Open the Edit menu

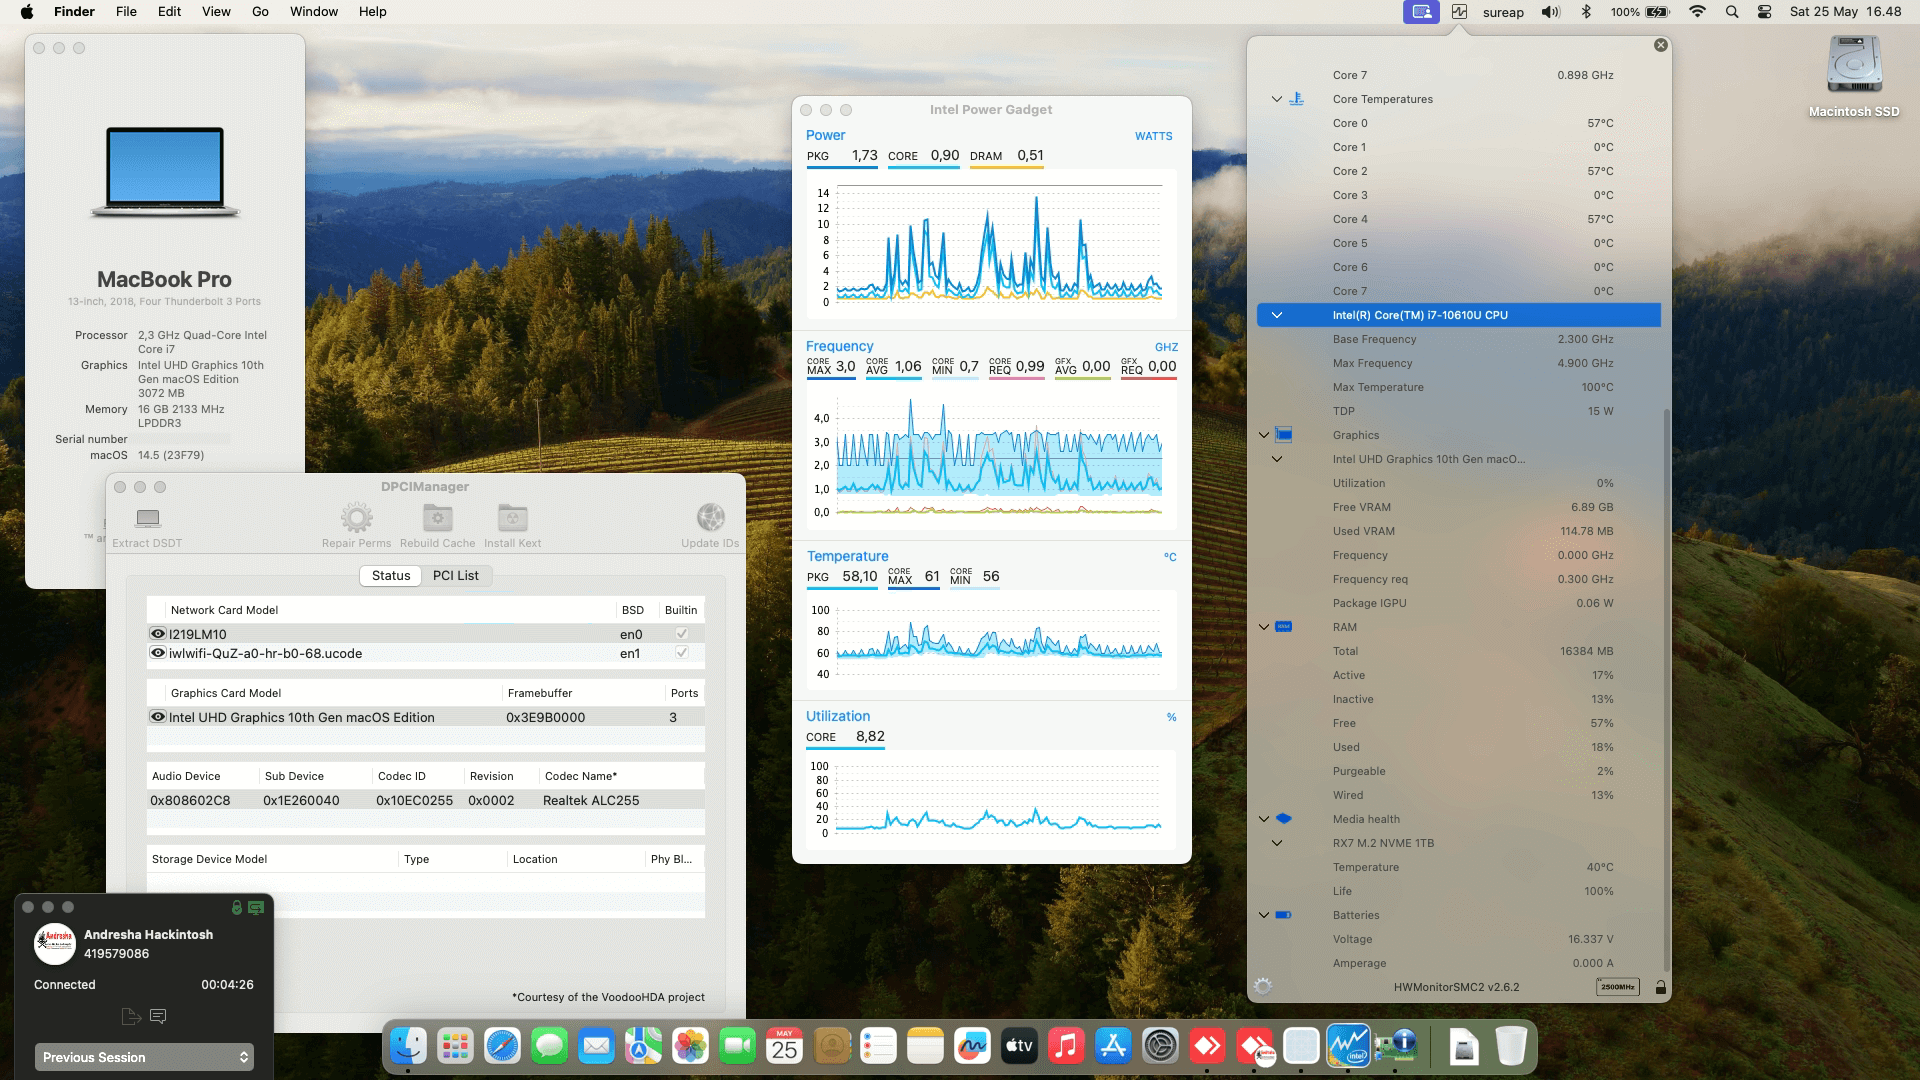coord(169,12)
